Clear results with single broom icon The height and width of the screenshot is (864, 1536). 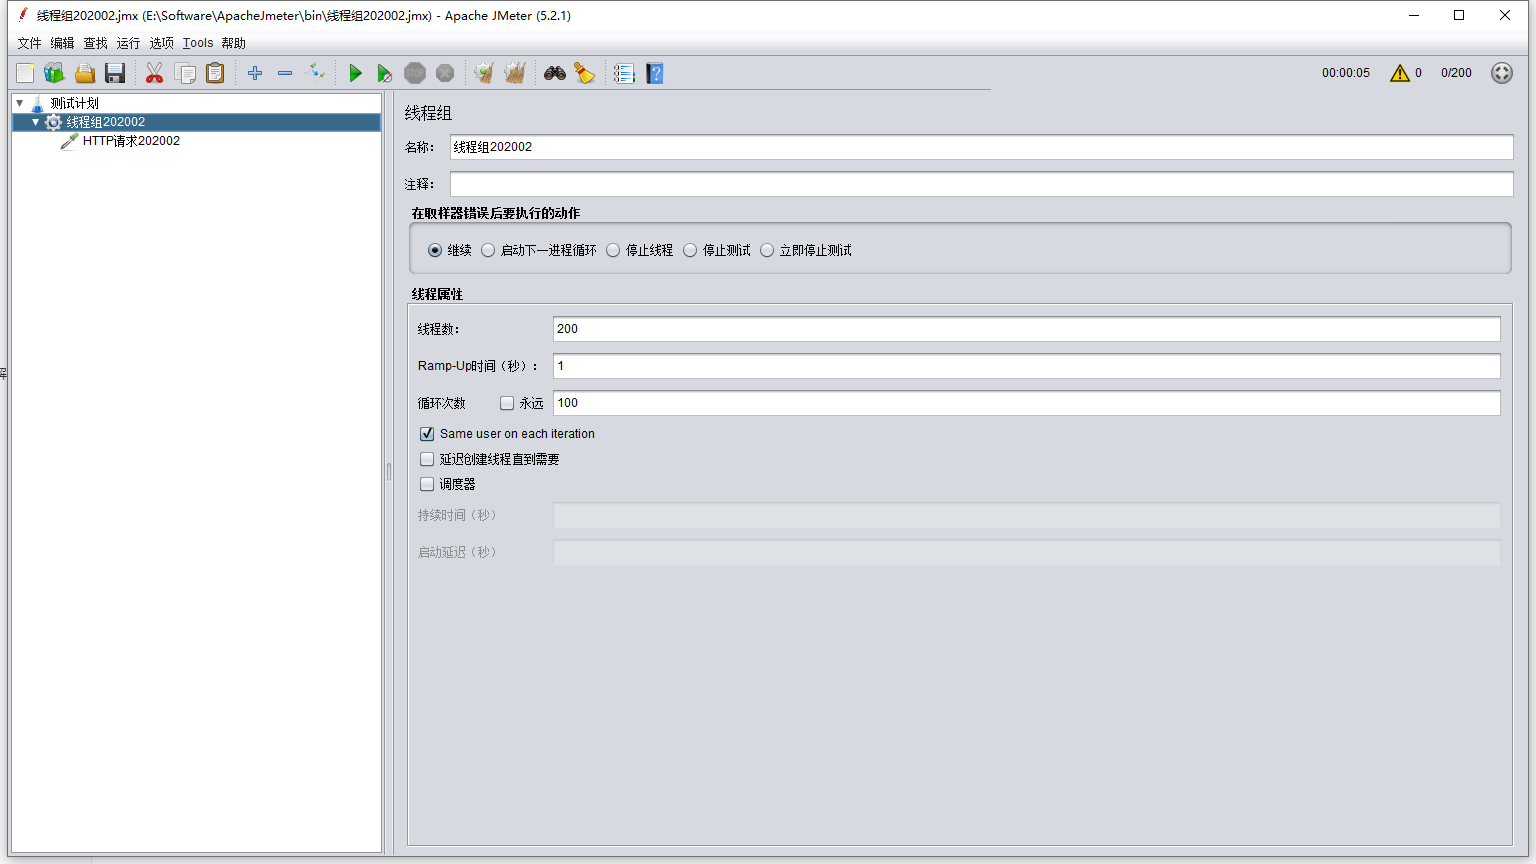point(484,73)
